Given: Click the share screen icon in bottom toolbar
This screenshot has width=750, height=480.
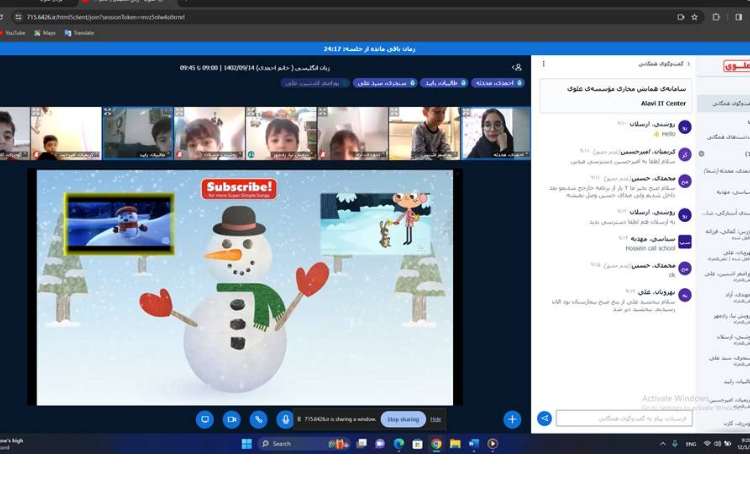Looking at the screenshot, I should tap(204, 419).
